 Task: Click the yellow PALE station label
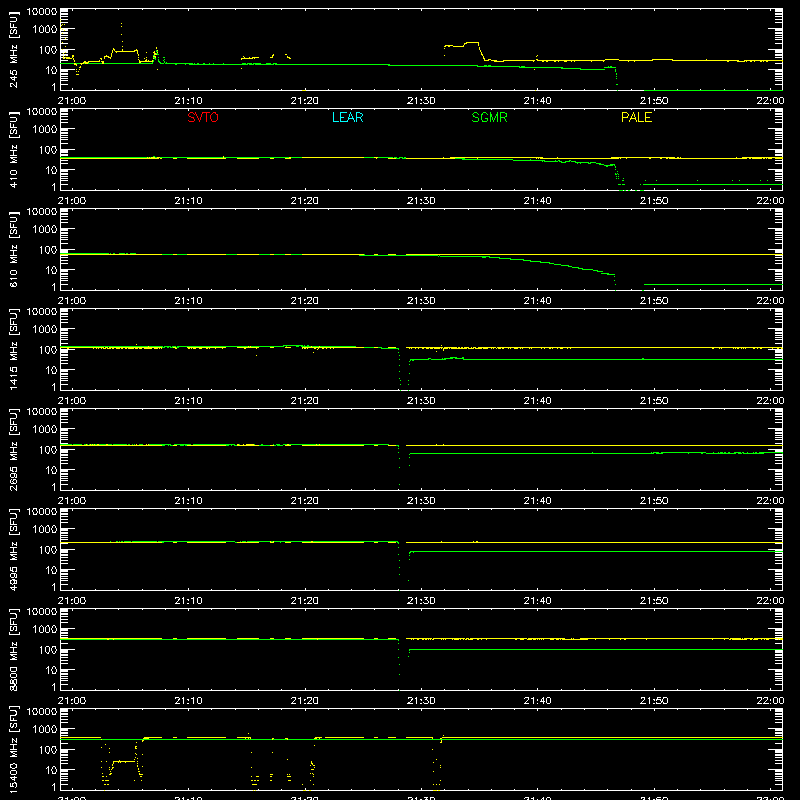[636, 117]
